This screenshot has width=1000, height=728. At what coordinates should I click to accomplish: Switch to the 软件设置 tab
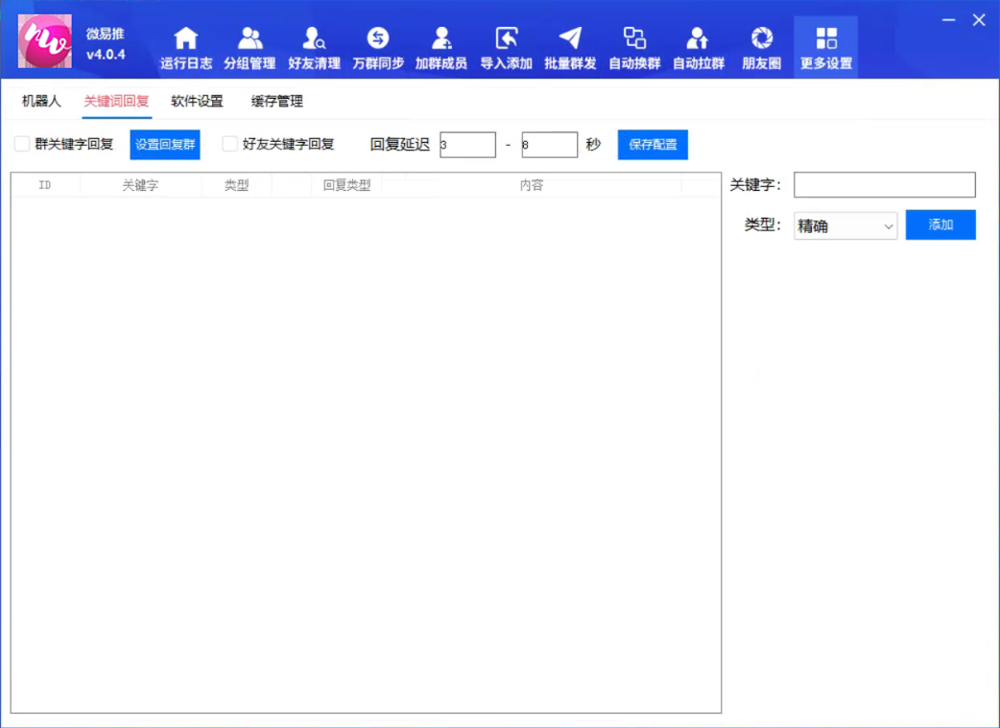pyautogui.click(x=197, y=101)
